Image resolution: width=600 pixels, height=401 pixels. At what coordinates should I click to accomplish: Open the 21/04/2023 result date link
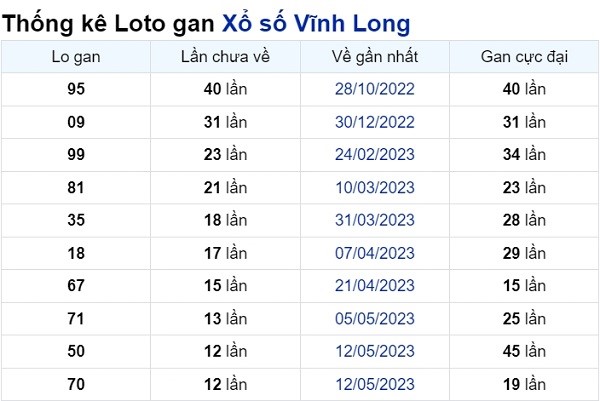375,286
